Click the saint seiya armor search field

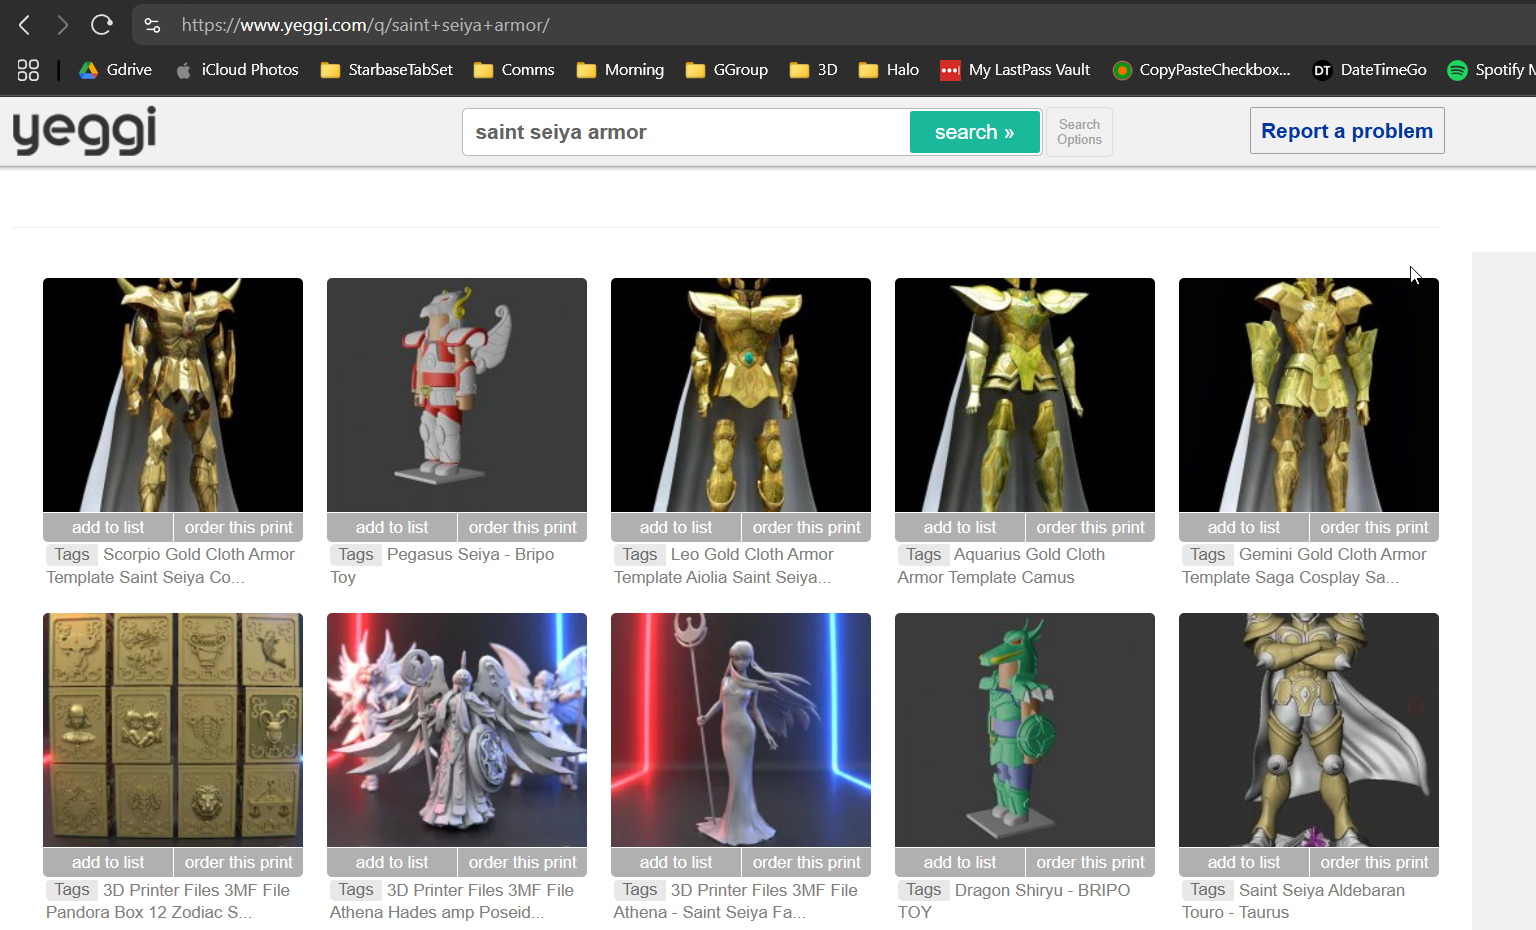(686, 132)
